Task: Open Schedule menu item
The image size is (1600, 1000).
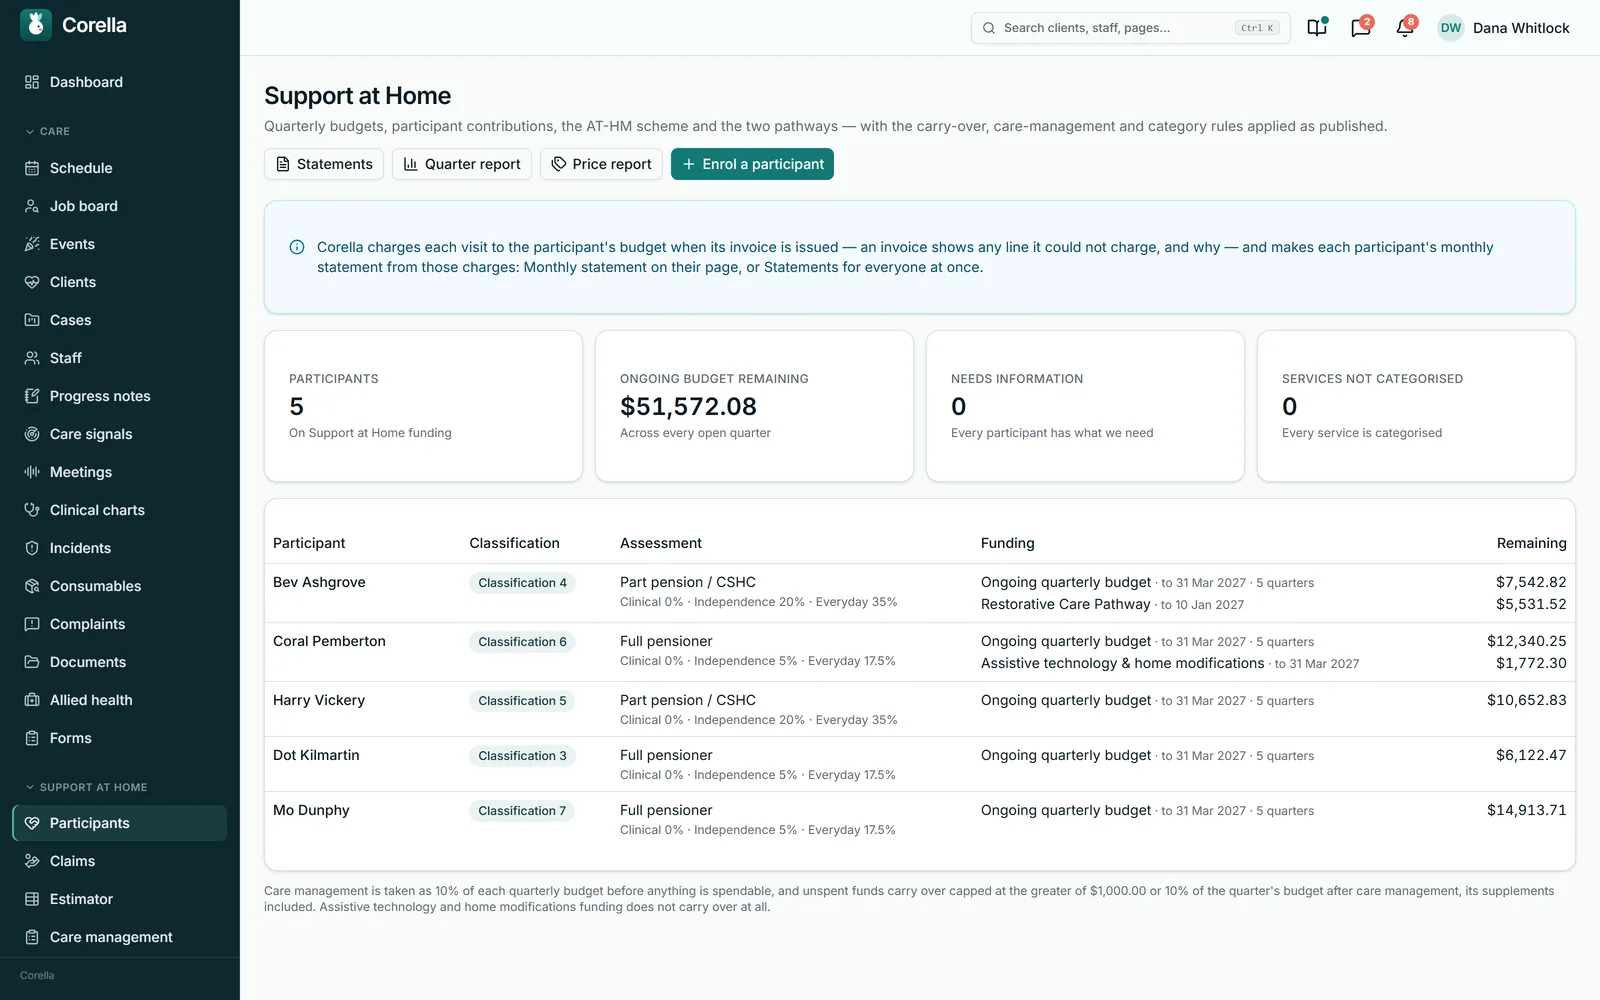Action: [120, 168]
